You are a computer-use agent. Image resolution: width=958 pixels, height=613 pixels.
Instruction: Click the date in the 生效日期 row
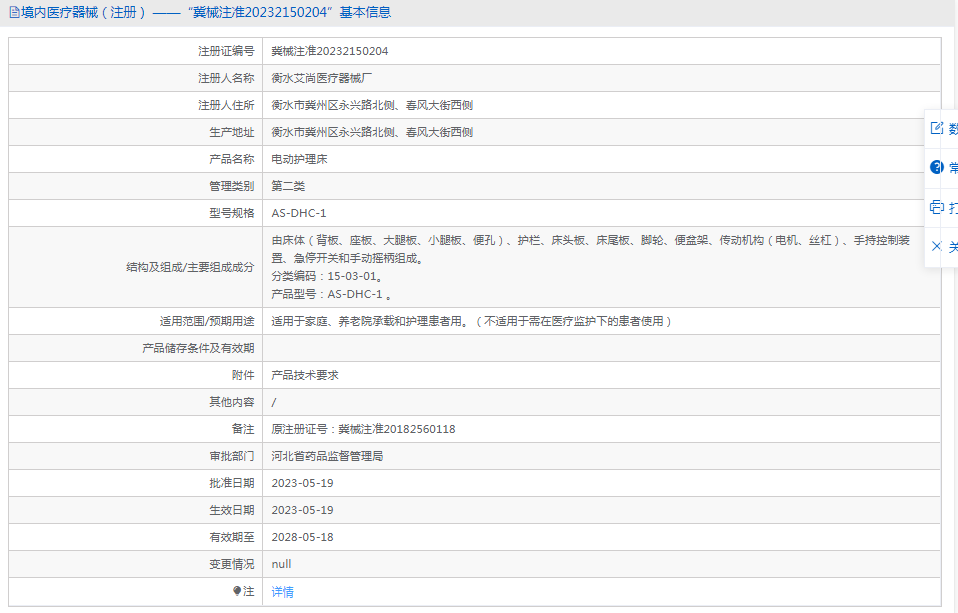pos(302,510)
